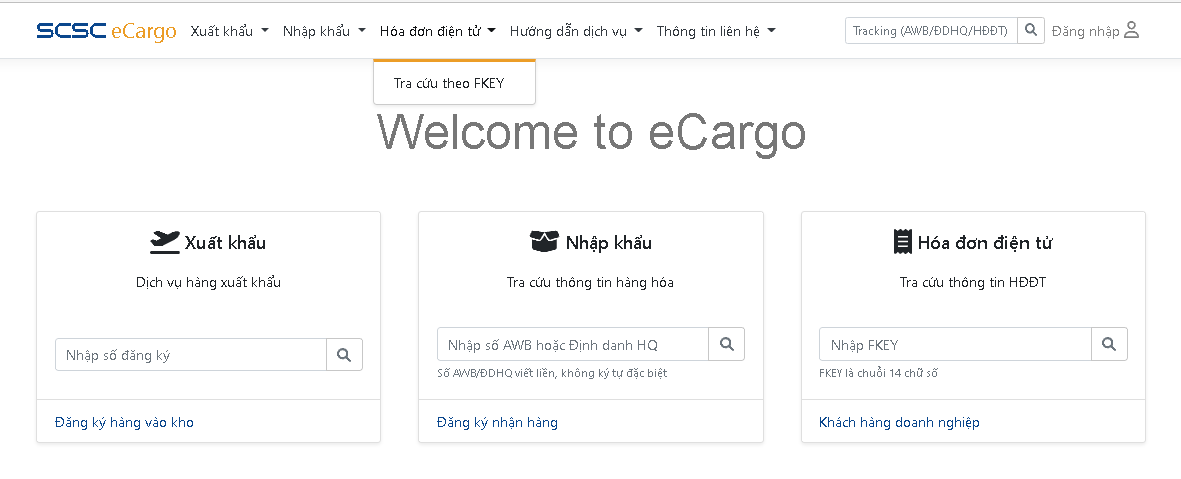The height and width of the screenshot is (479, 1181).
Task: Click the user profile icon beside Đăng nhập
Action: pos(1131,31)
